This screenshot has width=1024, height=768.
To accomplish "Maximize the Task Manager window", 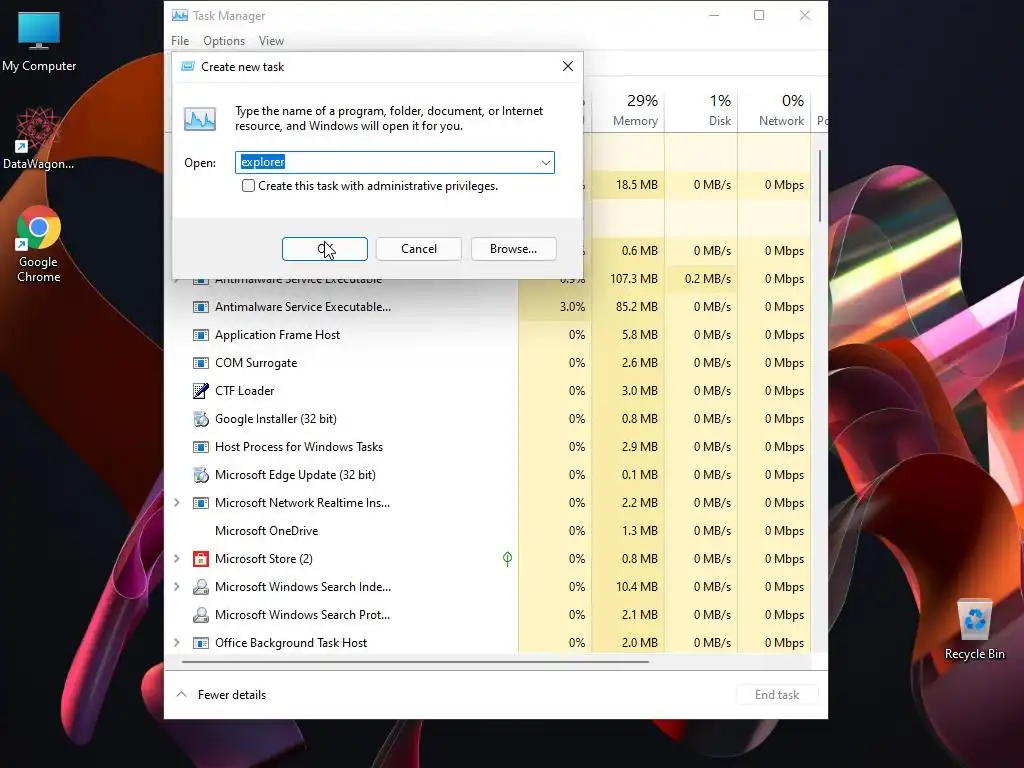I will (759, 15).
